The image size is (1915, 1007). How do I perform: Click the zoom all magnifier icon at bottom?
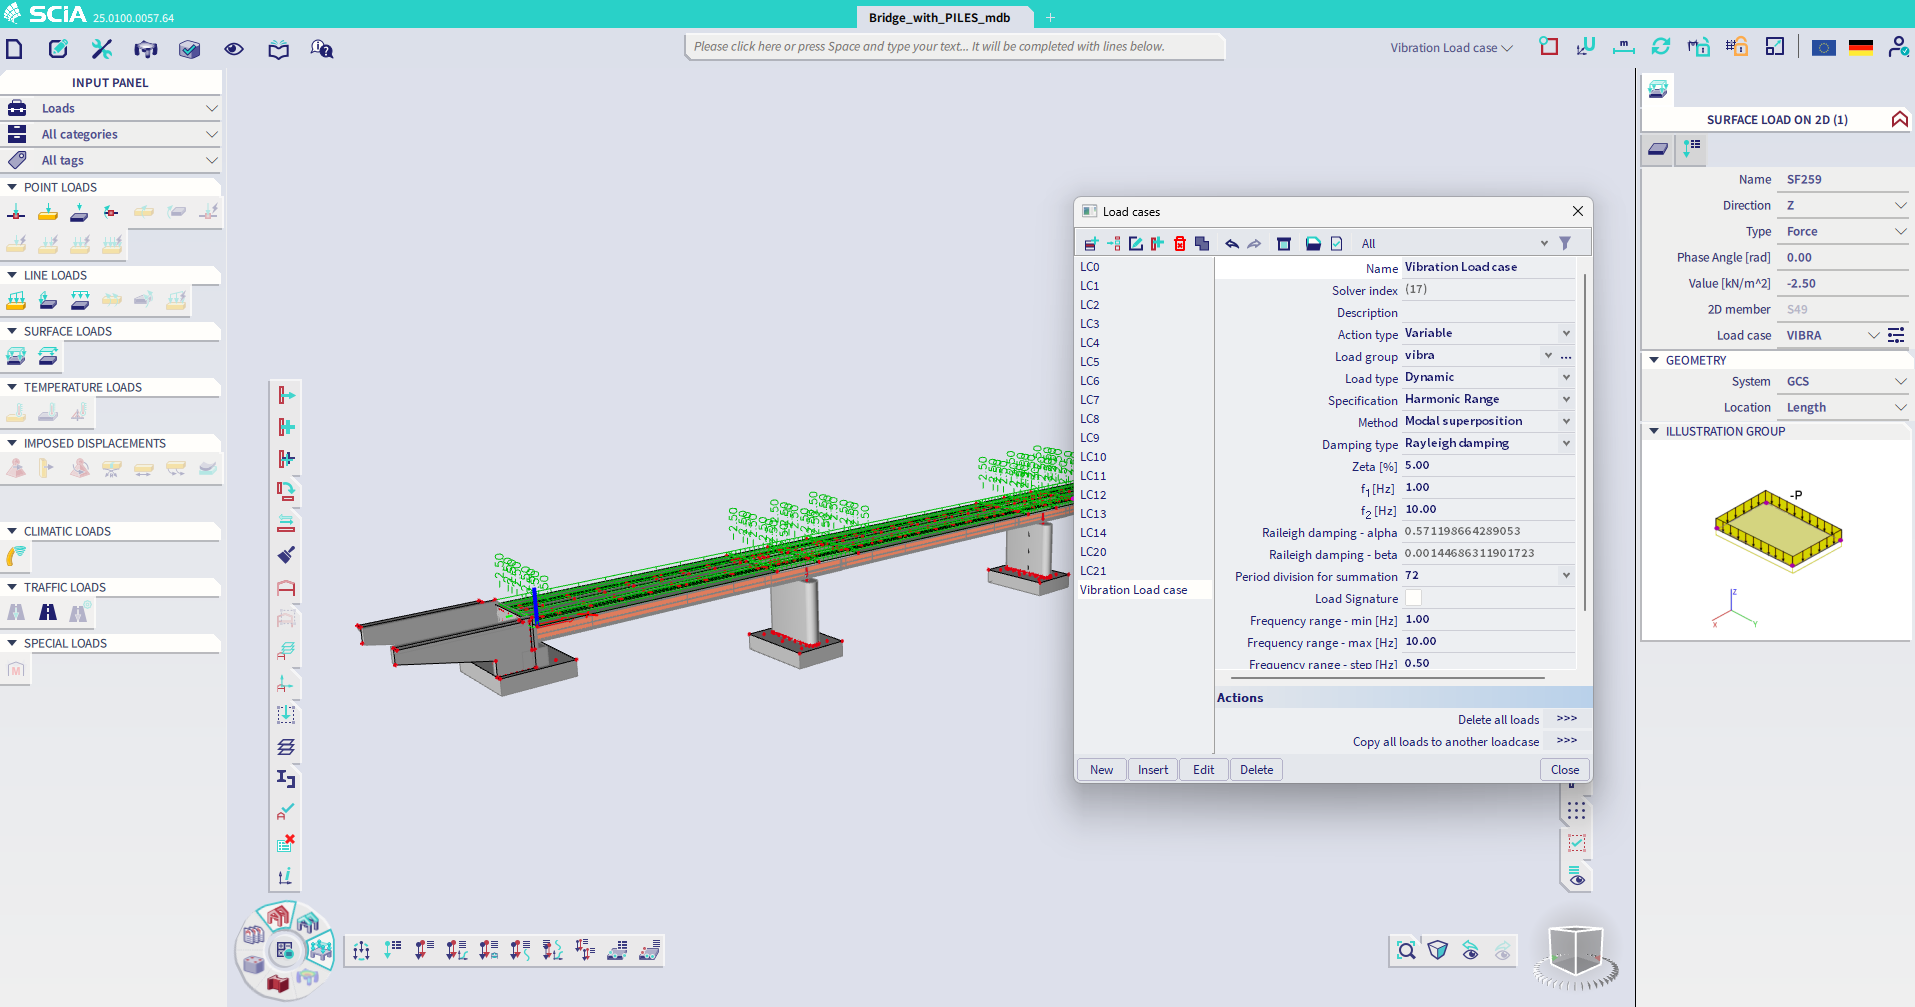coord(1407,950)
